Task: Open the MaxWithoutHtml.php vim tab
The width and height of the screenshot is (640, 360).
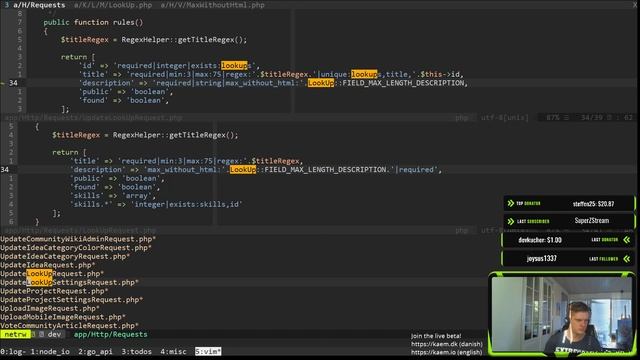Action: point(212,5)
